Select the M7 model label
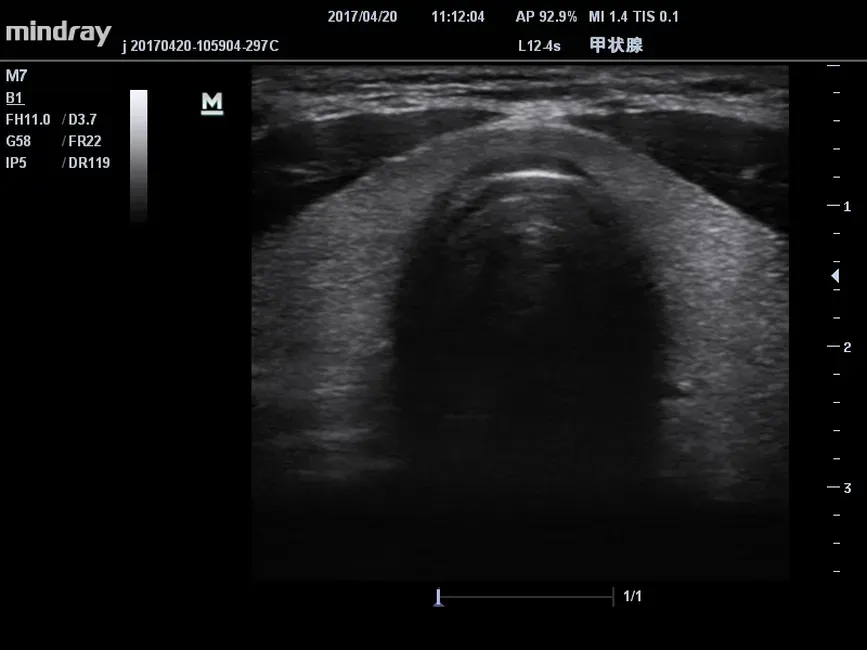Viewport: 867px width, 650px height. 16,76
